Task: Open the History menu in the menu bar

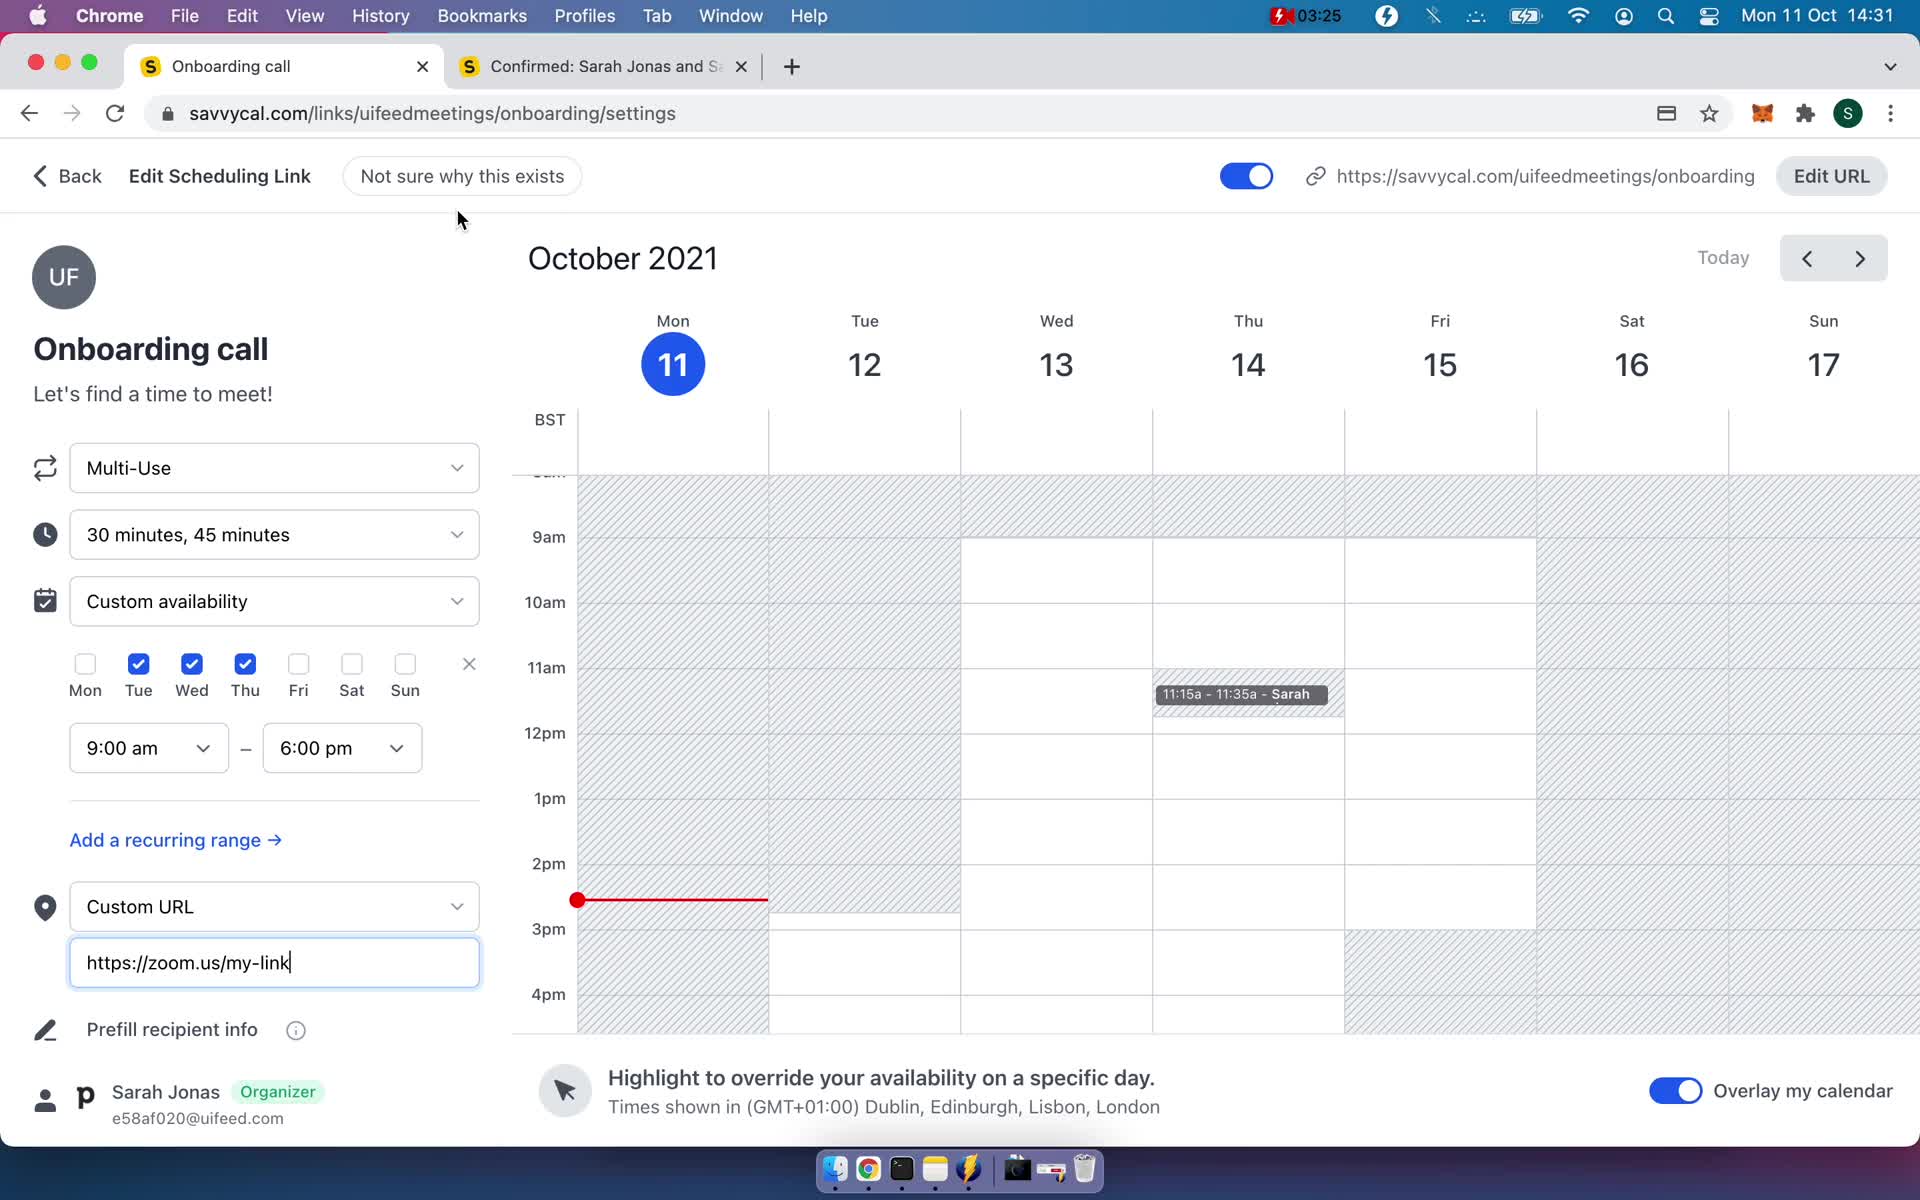Action: (379, 15)
